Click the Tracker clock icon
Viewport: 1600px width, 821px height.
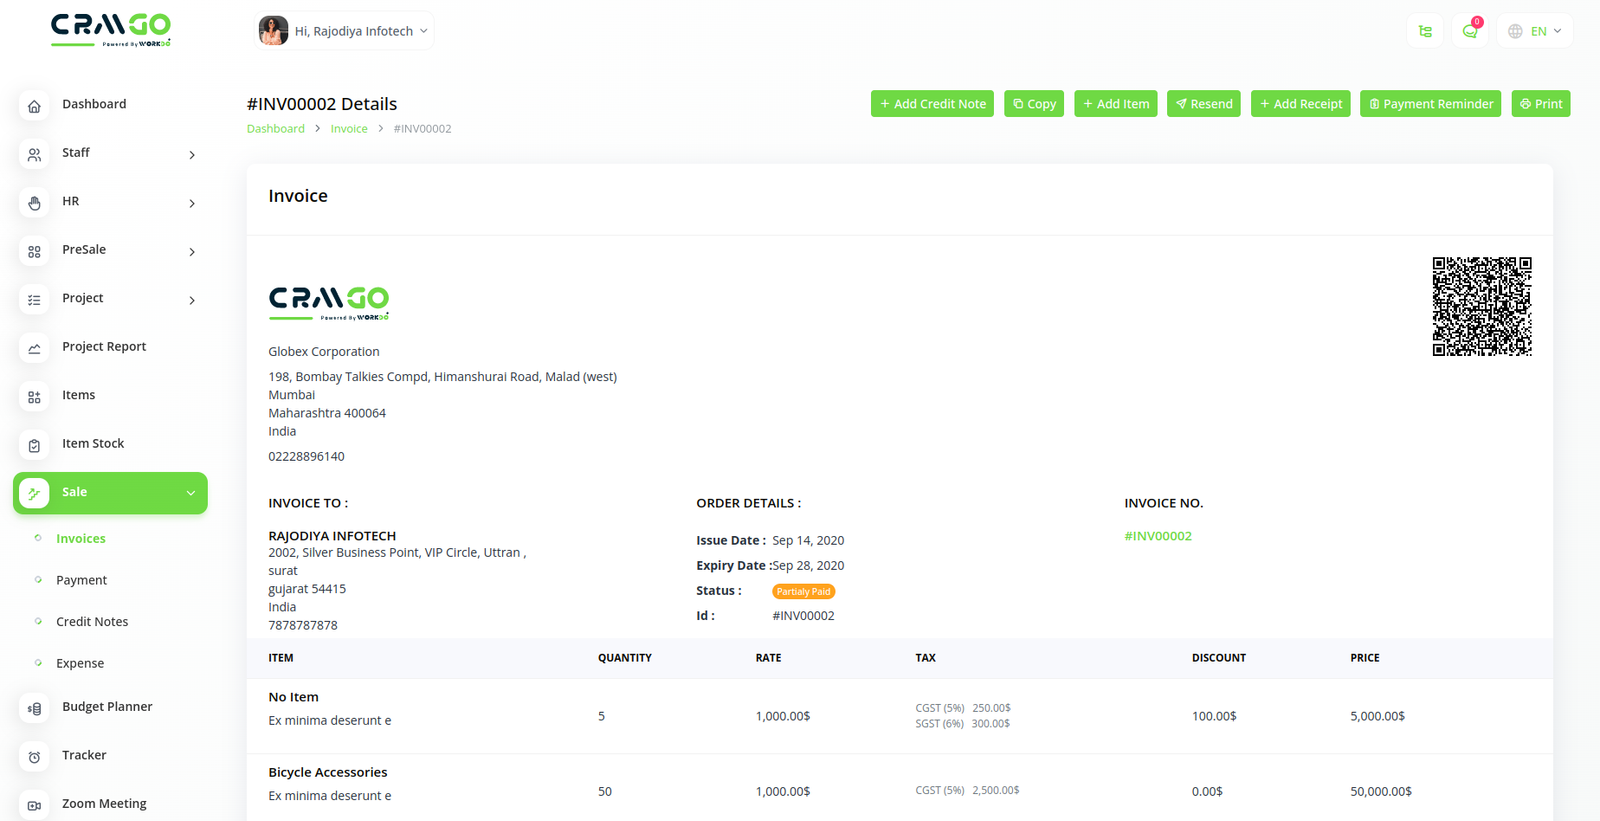pos(34,757)
